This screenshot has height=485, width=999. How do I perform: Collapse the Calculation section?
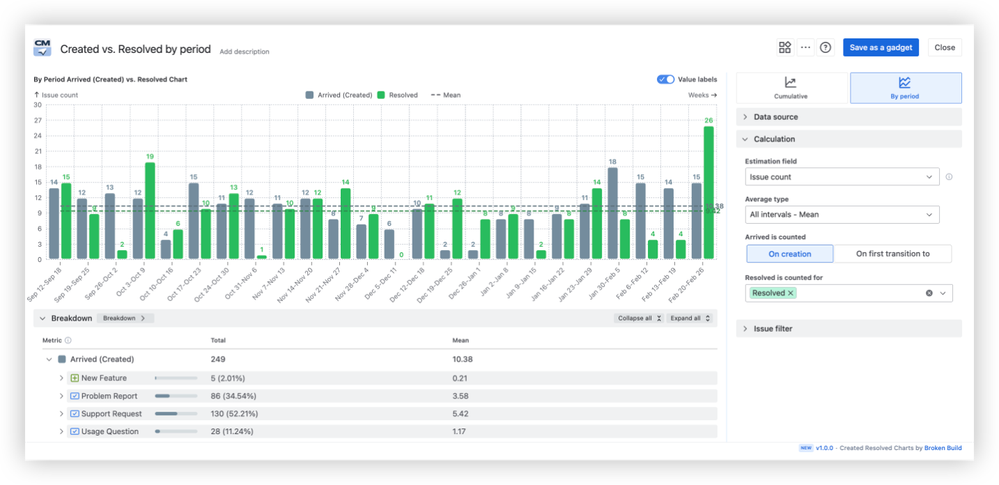click(x=849, y=139)
